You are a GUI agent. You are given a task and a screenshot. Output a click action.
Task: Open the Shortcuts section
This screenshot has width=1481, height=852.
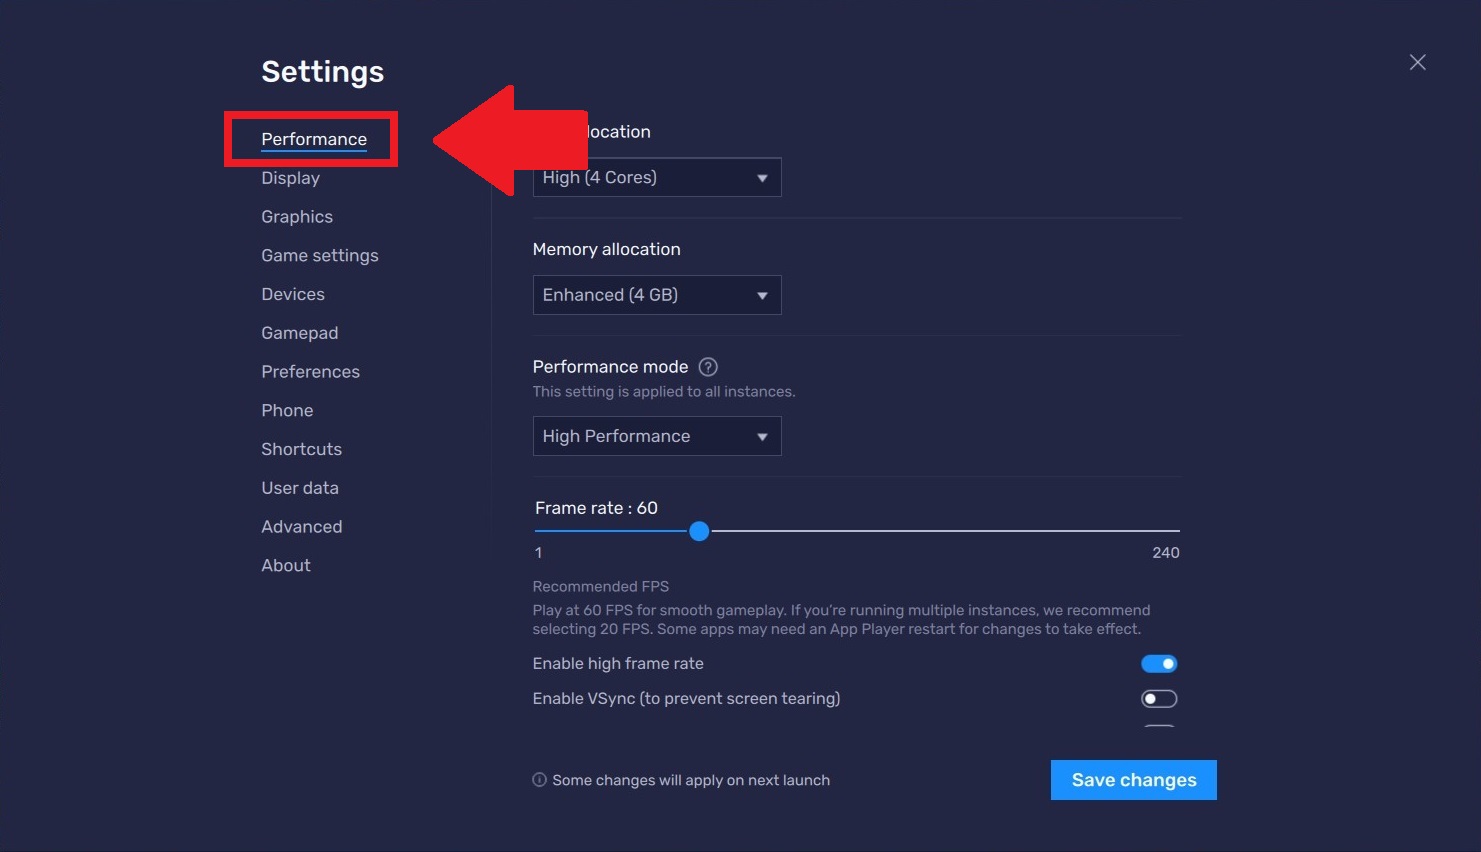point(301,448)
